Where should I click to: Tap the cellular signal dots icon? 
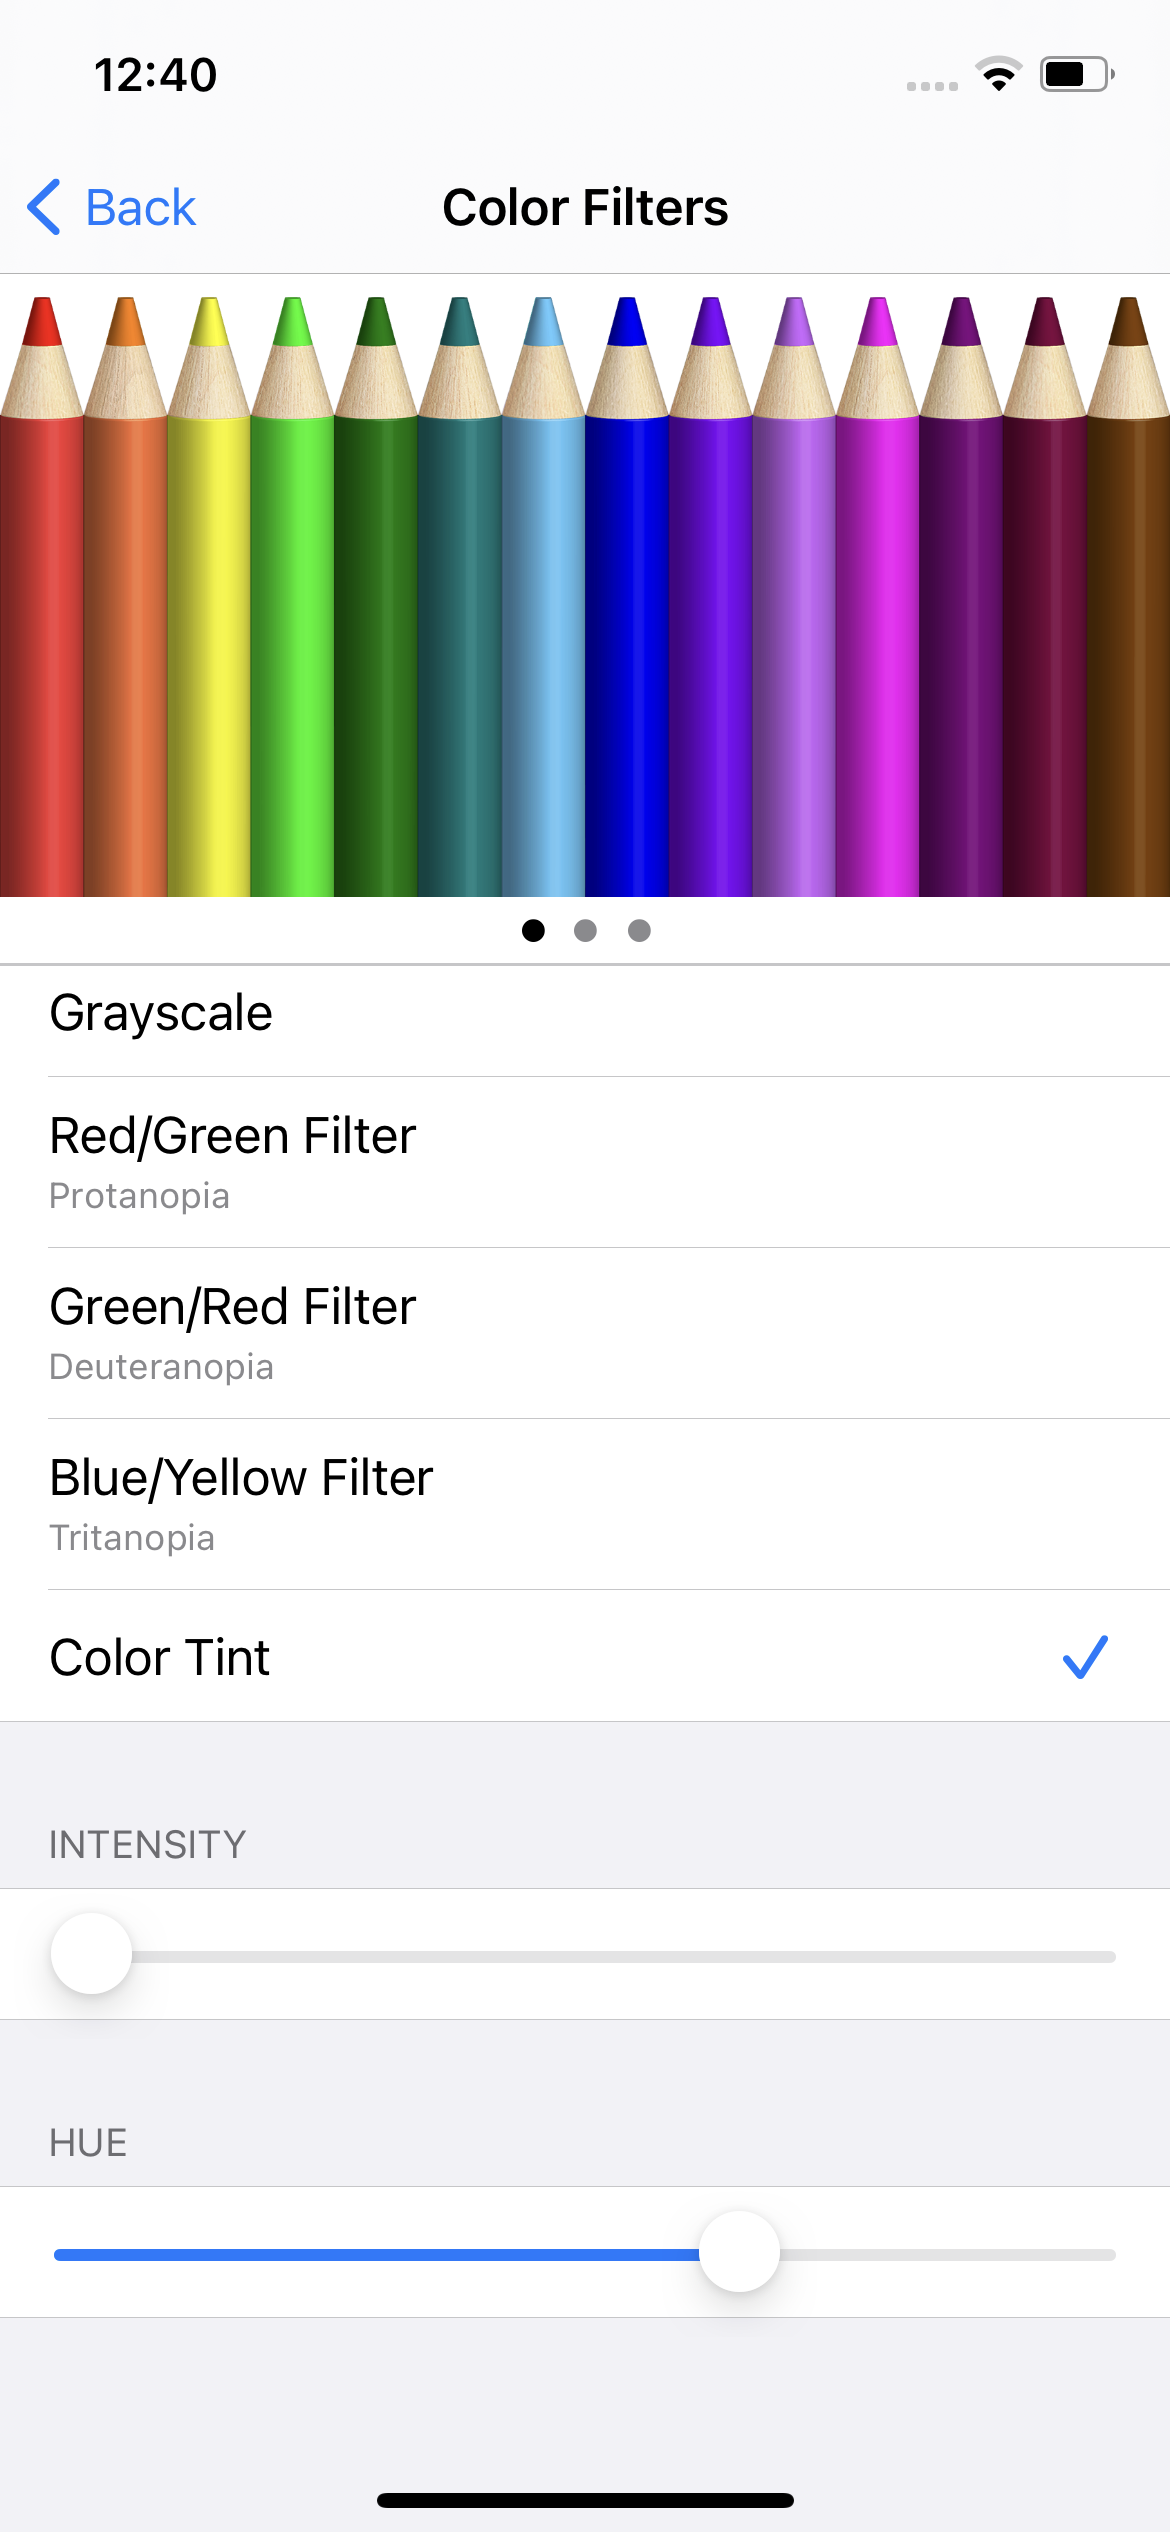[x=932, y=86]
